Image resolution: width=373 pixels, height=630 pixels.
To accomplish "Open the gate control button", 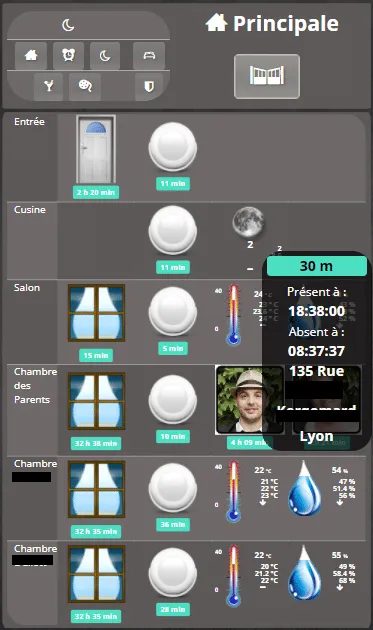I will click(x=267, y=76).
